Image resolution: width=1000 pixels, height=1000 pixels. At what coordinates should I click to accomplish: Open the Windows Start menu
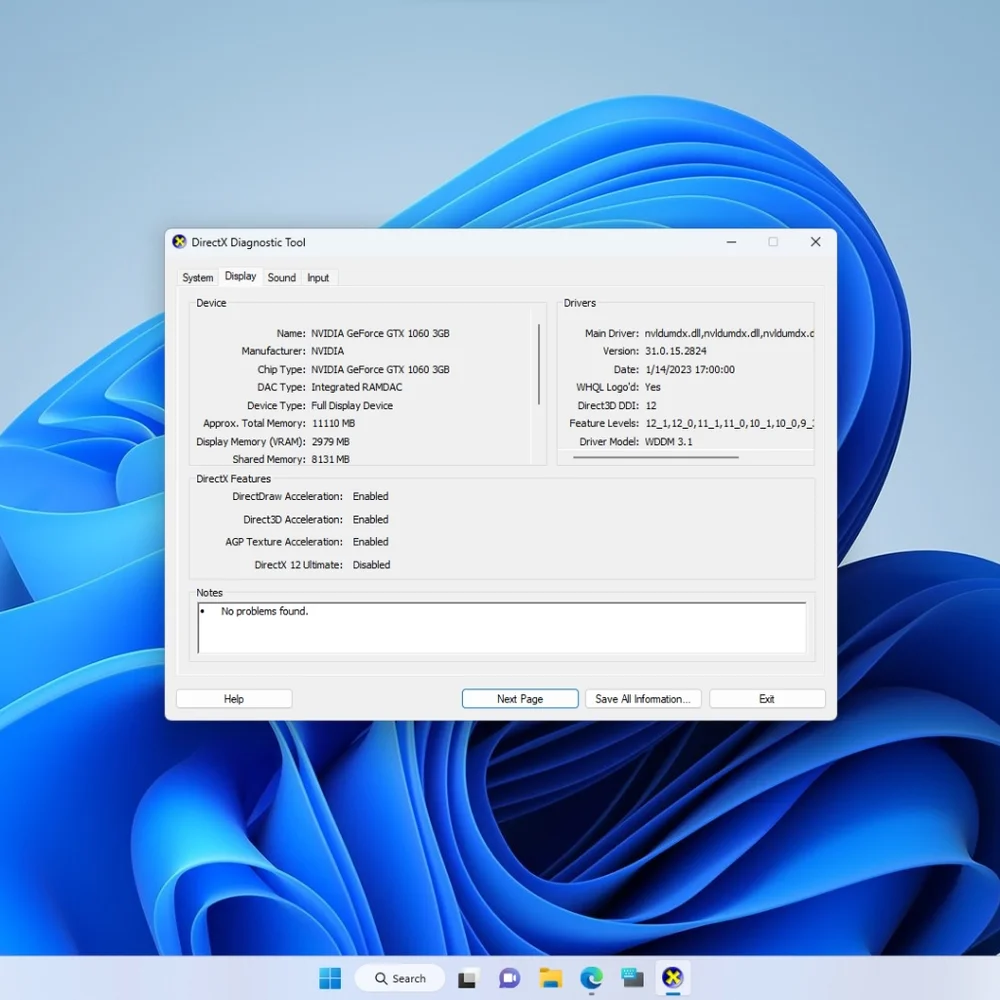[x=330, y=978]
